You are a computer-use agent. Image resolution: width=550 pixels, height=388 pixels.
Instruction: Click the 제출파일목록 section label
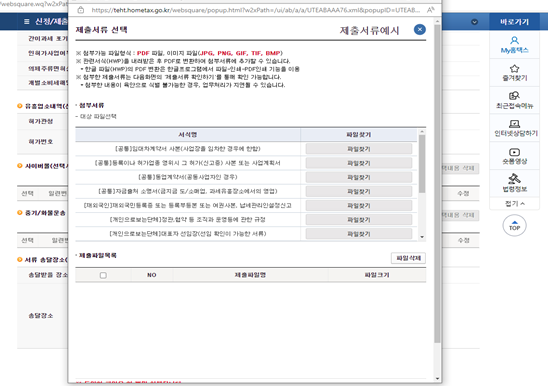98,255
